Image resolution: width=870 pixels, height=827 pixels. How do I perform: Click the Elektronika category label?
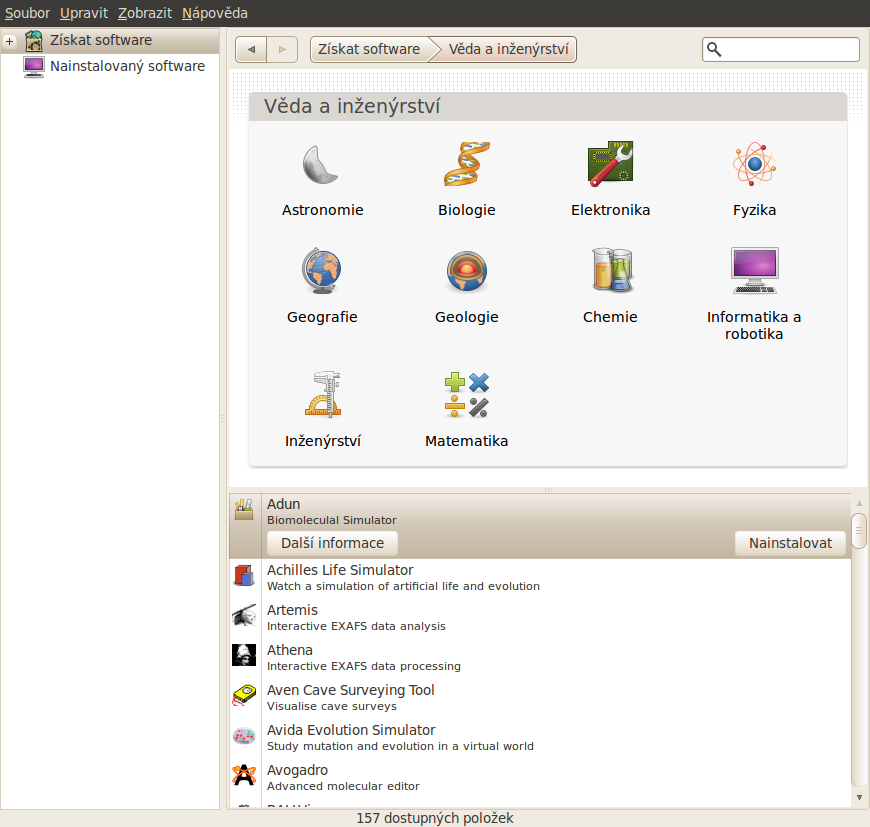pyautogui.click(x=610, y=210)
